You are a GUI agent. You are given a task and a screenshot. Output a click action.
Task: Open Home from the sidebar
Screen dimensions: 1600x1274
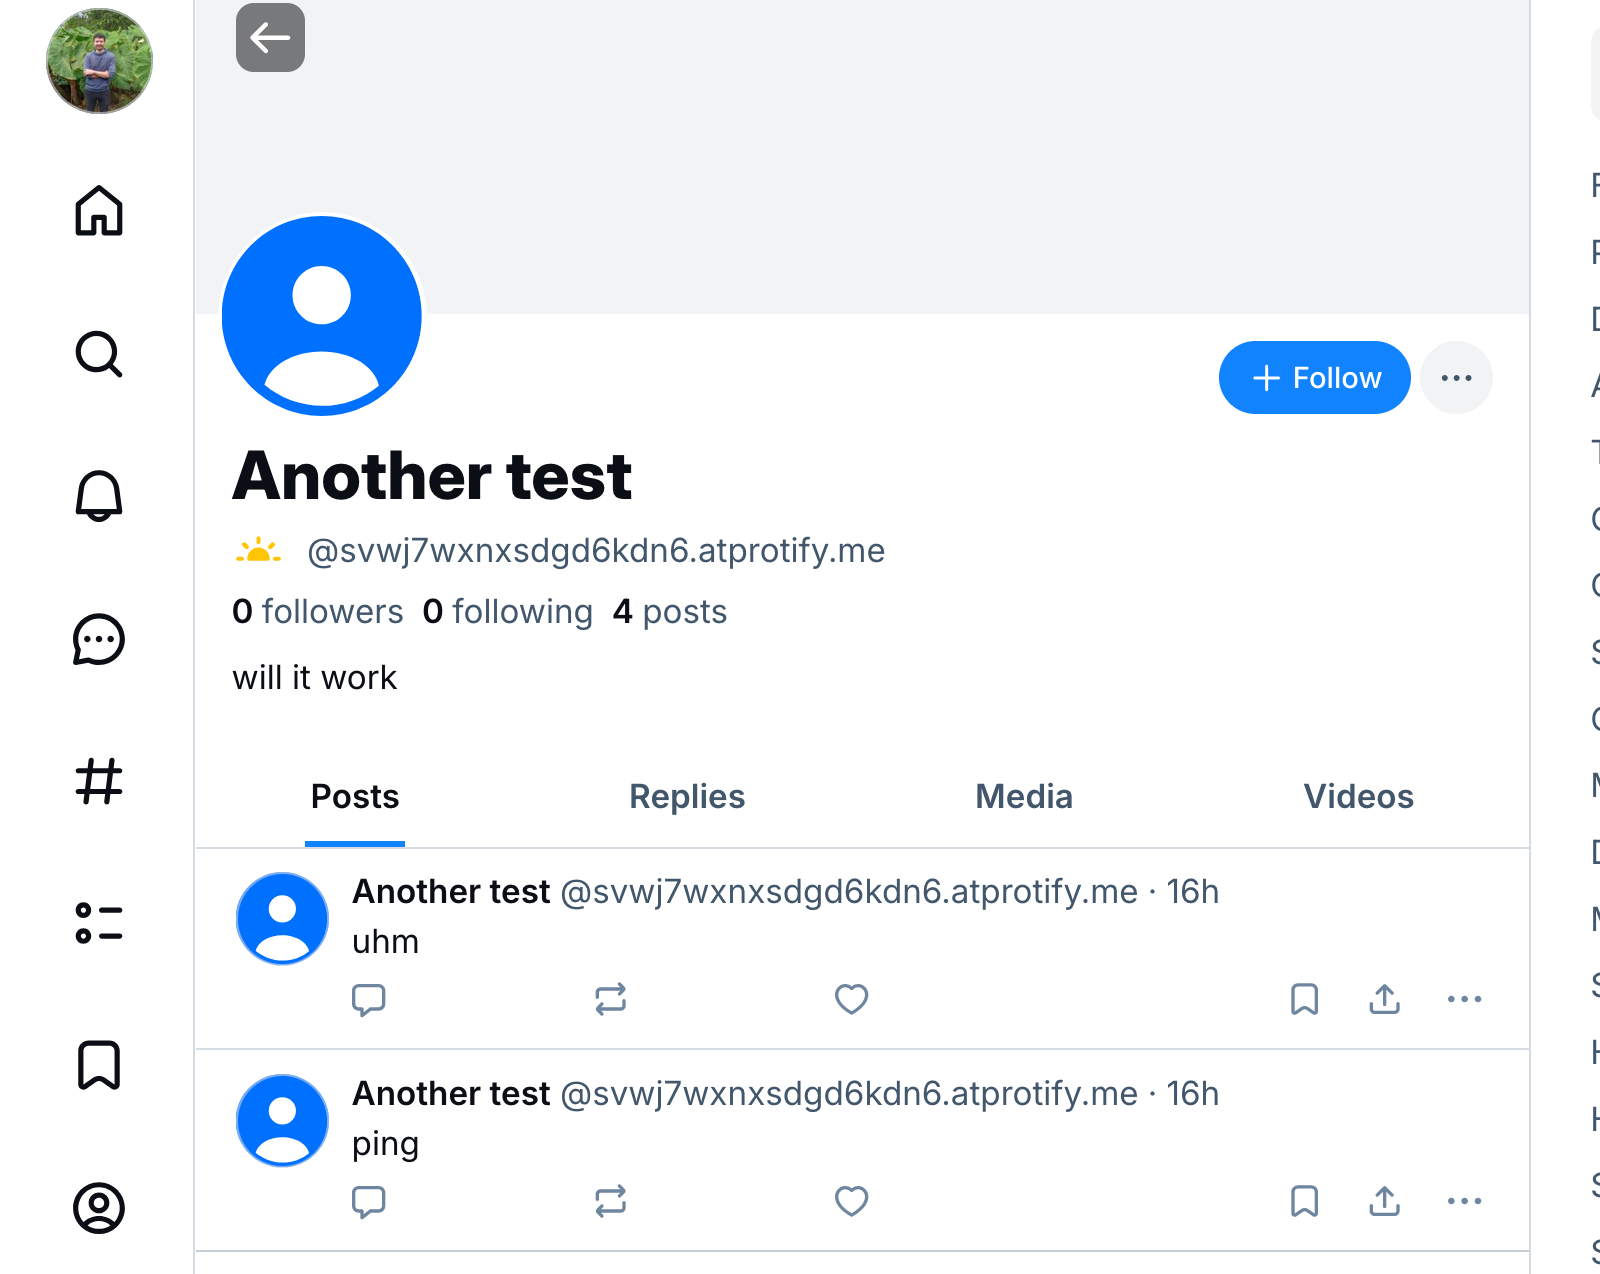pos(99,211)
